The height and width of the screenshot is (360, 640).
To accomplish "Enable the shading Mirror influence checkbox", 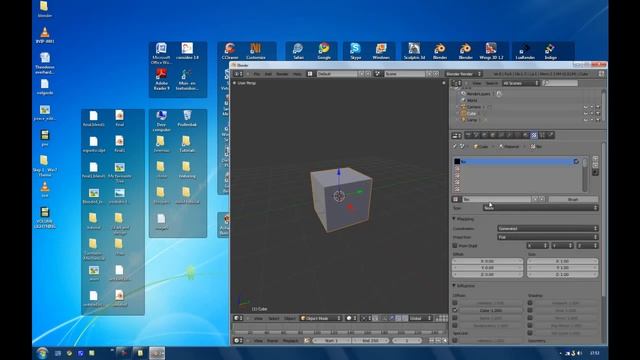I will [530, 318].
